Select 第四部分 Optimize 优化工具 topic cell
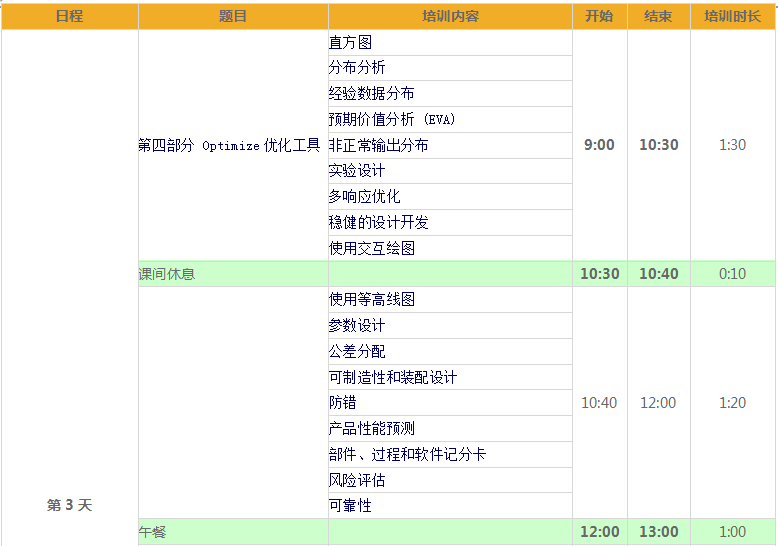 coord(229,145)
